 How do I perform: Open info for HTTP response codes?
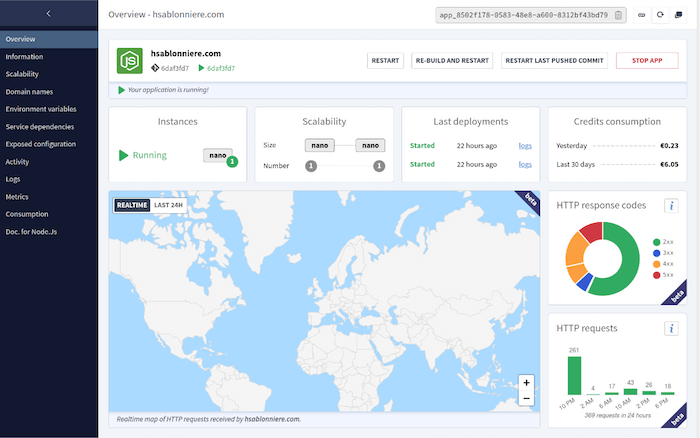pos(672,206)
